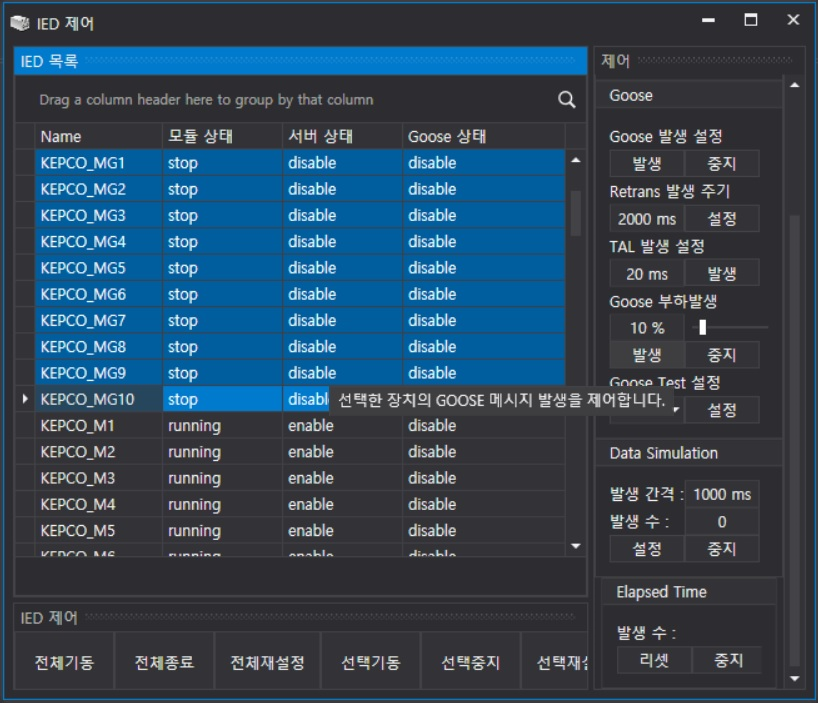This screenshot has width=818, height=703.
Task: Collapse the Elapsed Time section header
Action: click(x=689, y=592)
